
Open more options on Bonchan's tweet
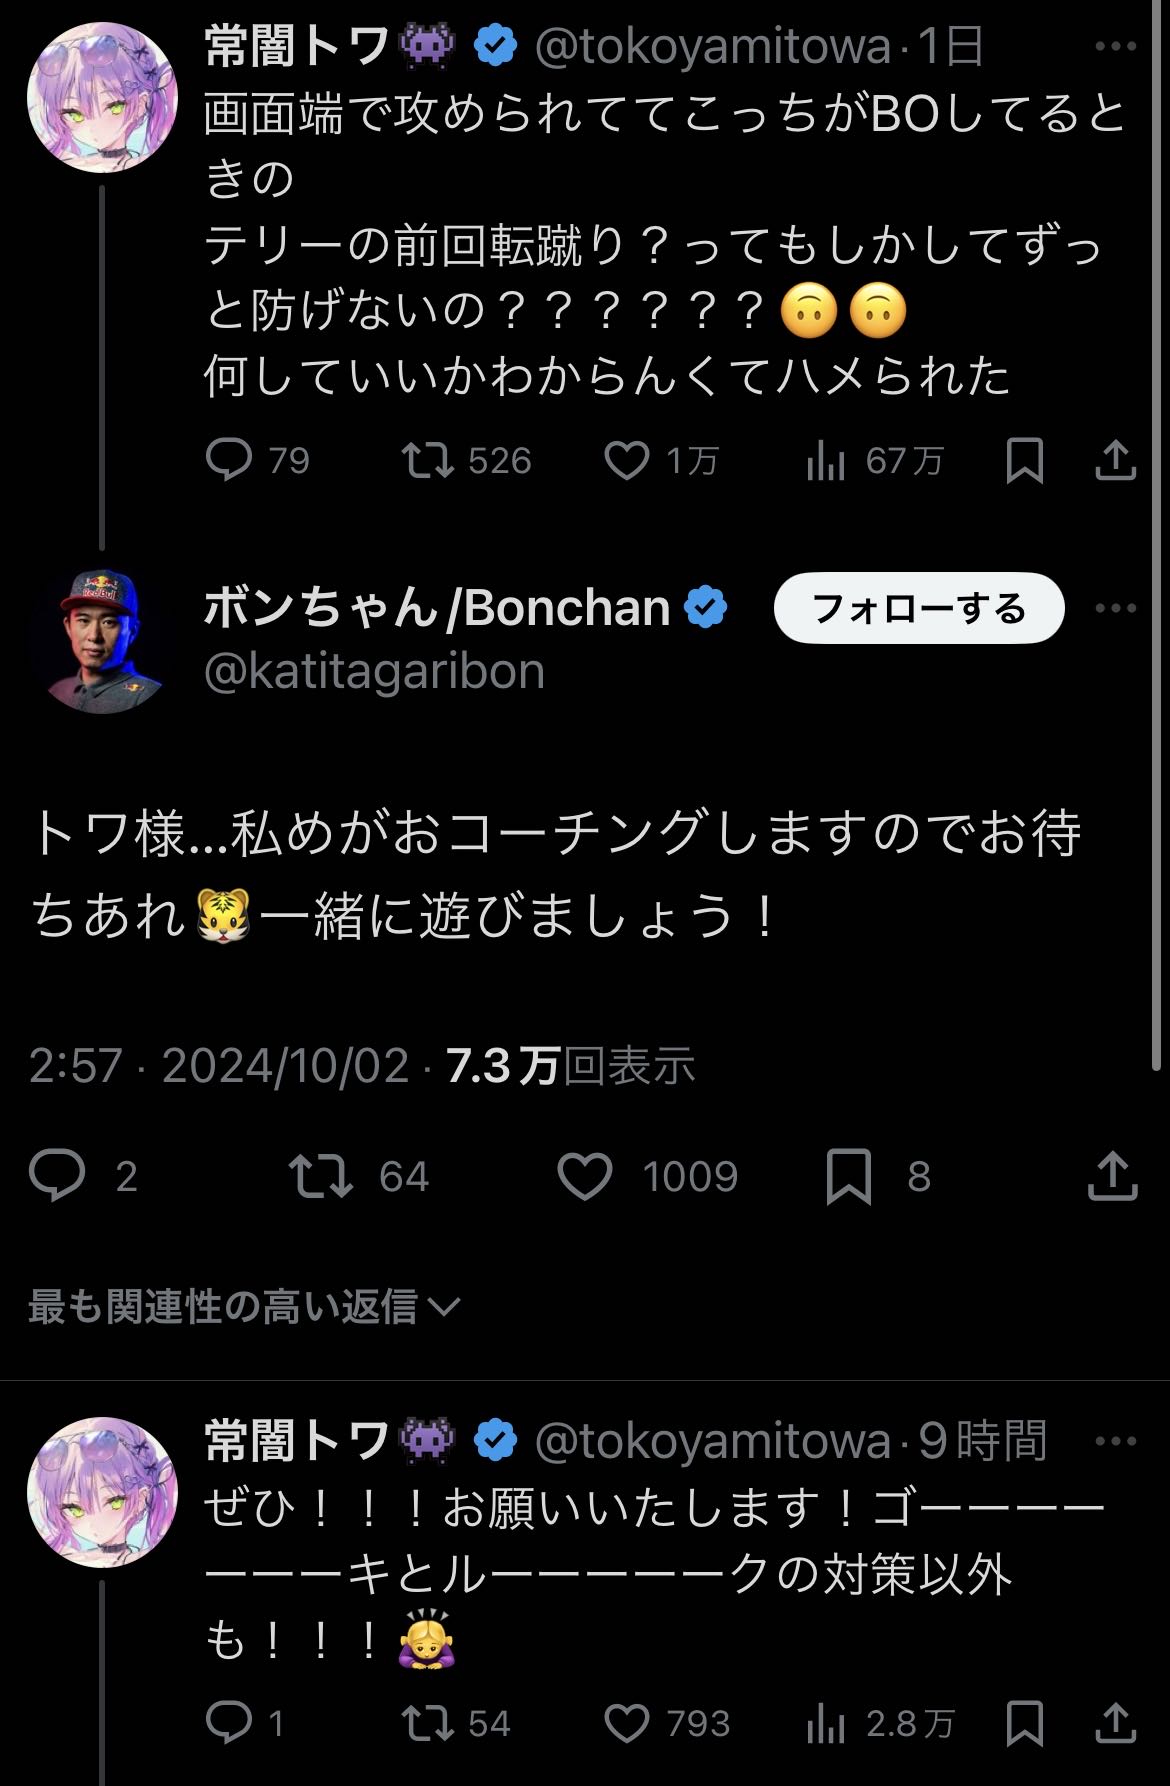(1115, 608)
